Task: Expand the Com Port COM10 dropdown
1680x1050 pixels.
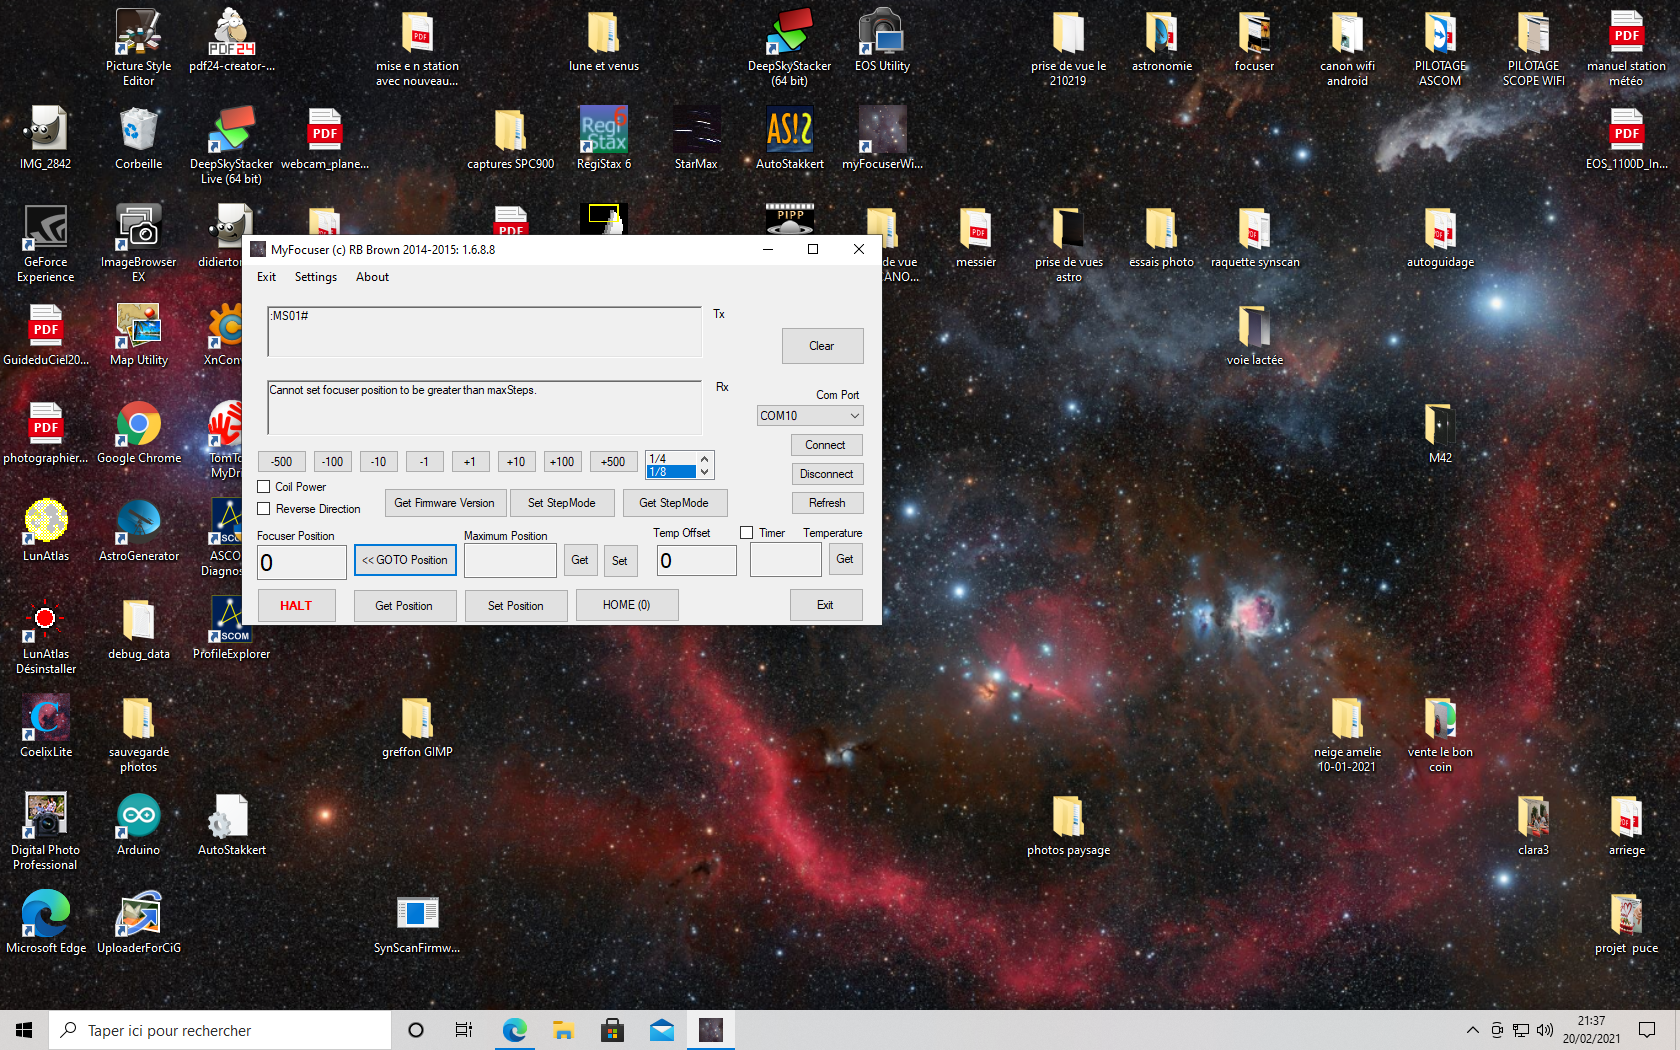Action: (x=810, y=416)
